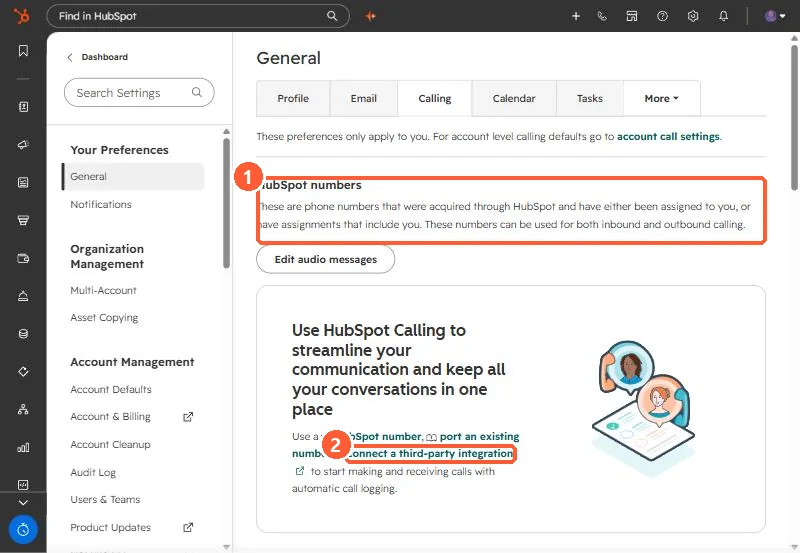The image size is (800, 553).
Task: Click the Search Settings magnifier icon
Action: click(196, 92)
